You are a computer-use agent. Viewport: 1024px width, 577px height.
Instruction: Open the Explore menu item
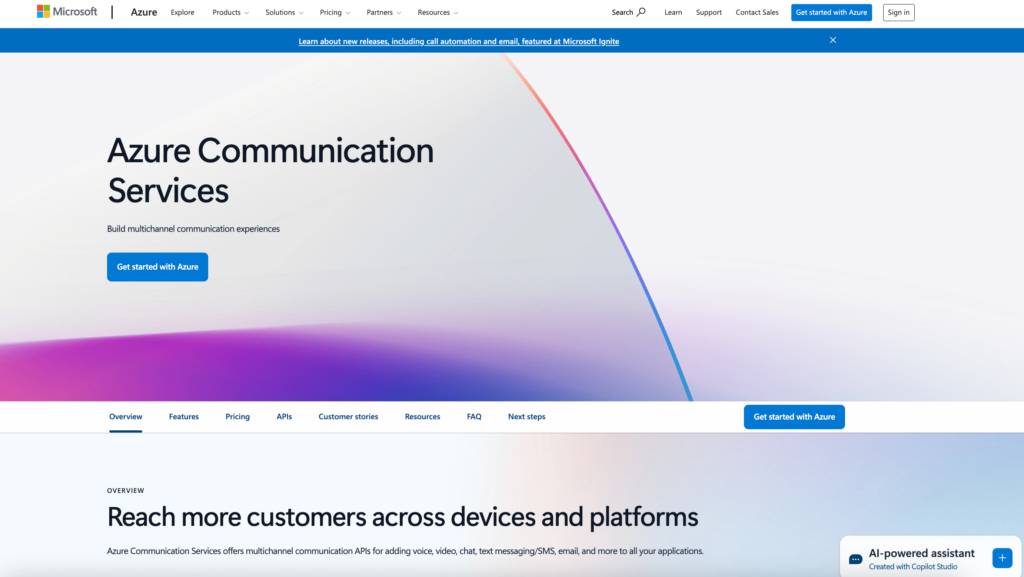tap(182, 13)
